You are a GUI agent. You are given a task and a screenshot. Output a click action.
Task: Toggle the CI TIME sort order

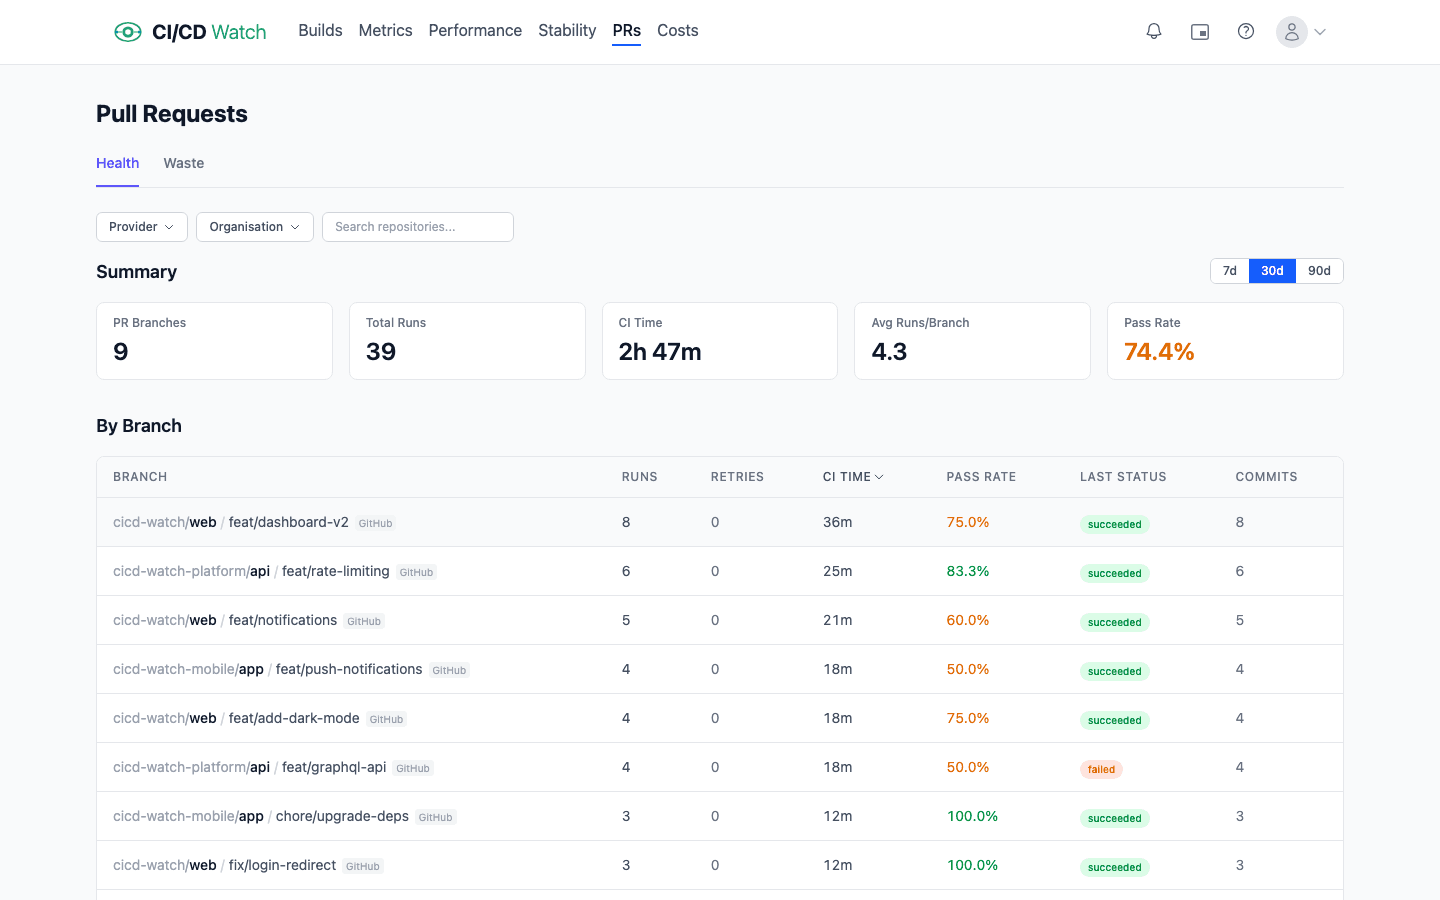(x=852, y=476)
